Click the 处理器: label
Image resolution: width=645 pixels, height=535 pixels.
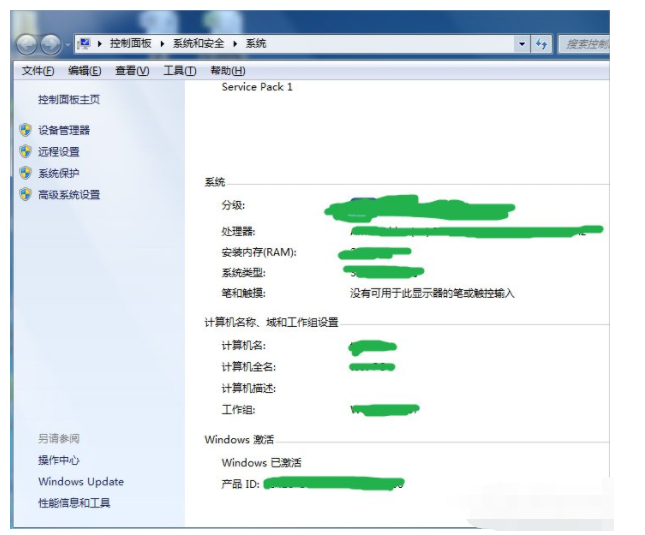238,232
